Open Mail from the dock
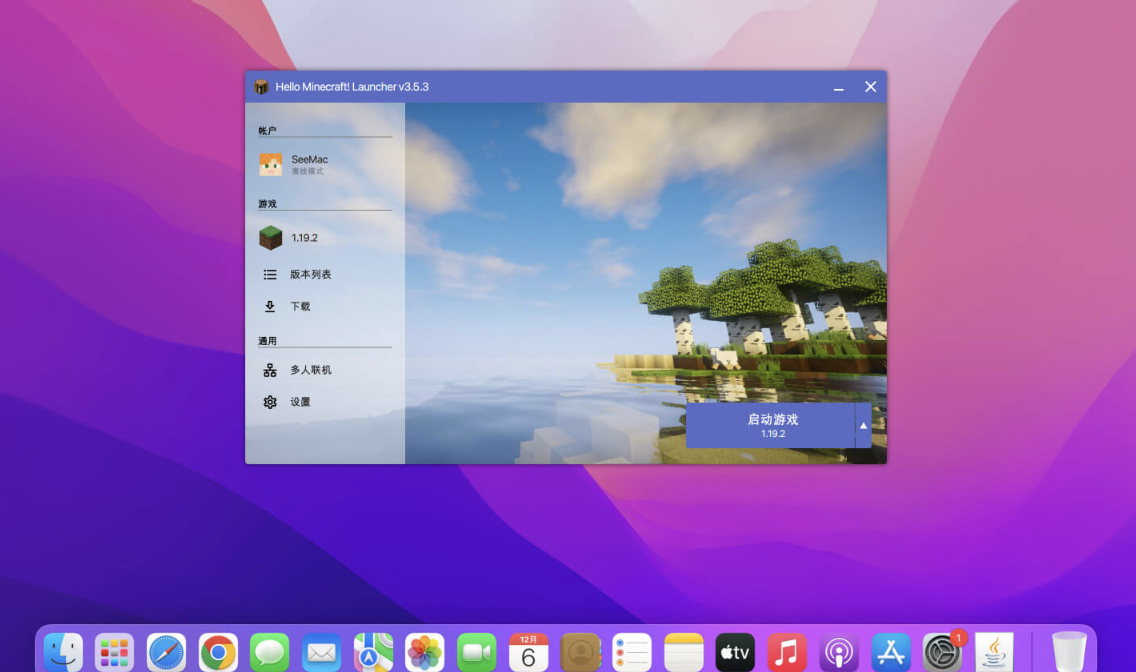 [x=322, y=652]
